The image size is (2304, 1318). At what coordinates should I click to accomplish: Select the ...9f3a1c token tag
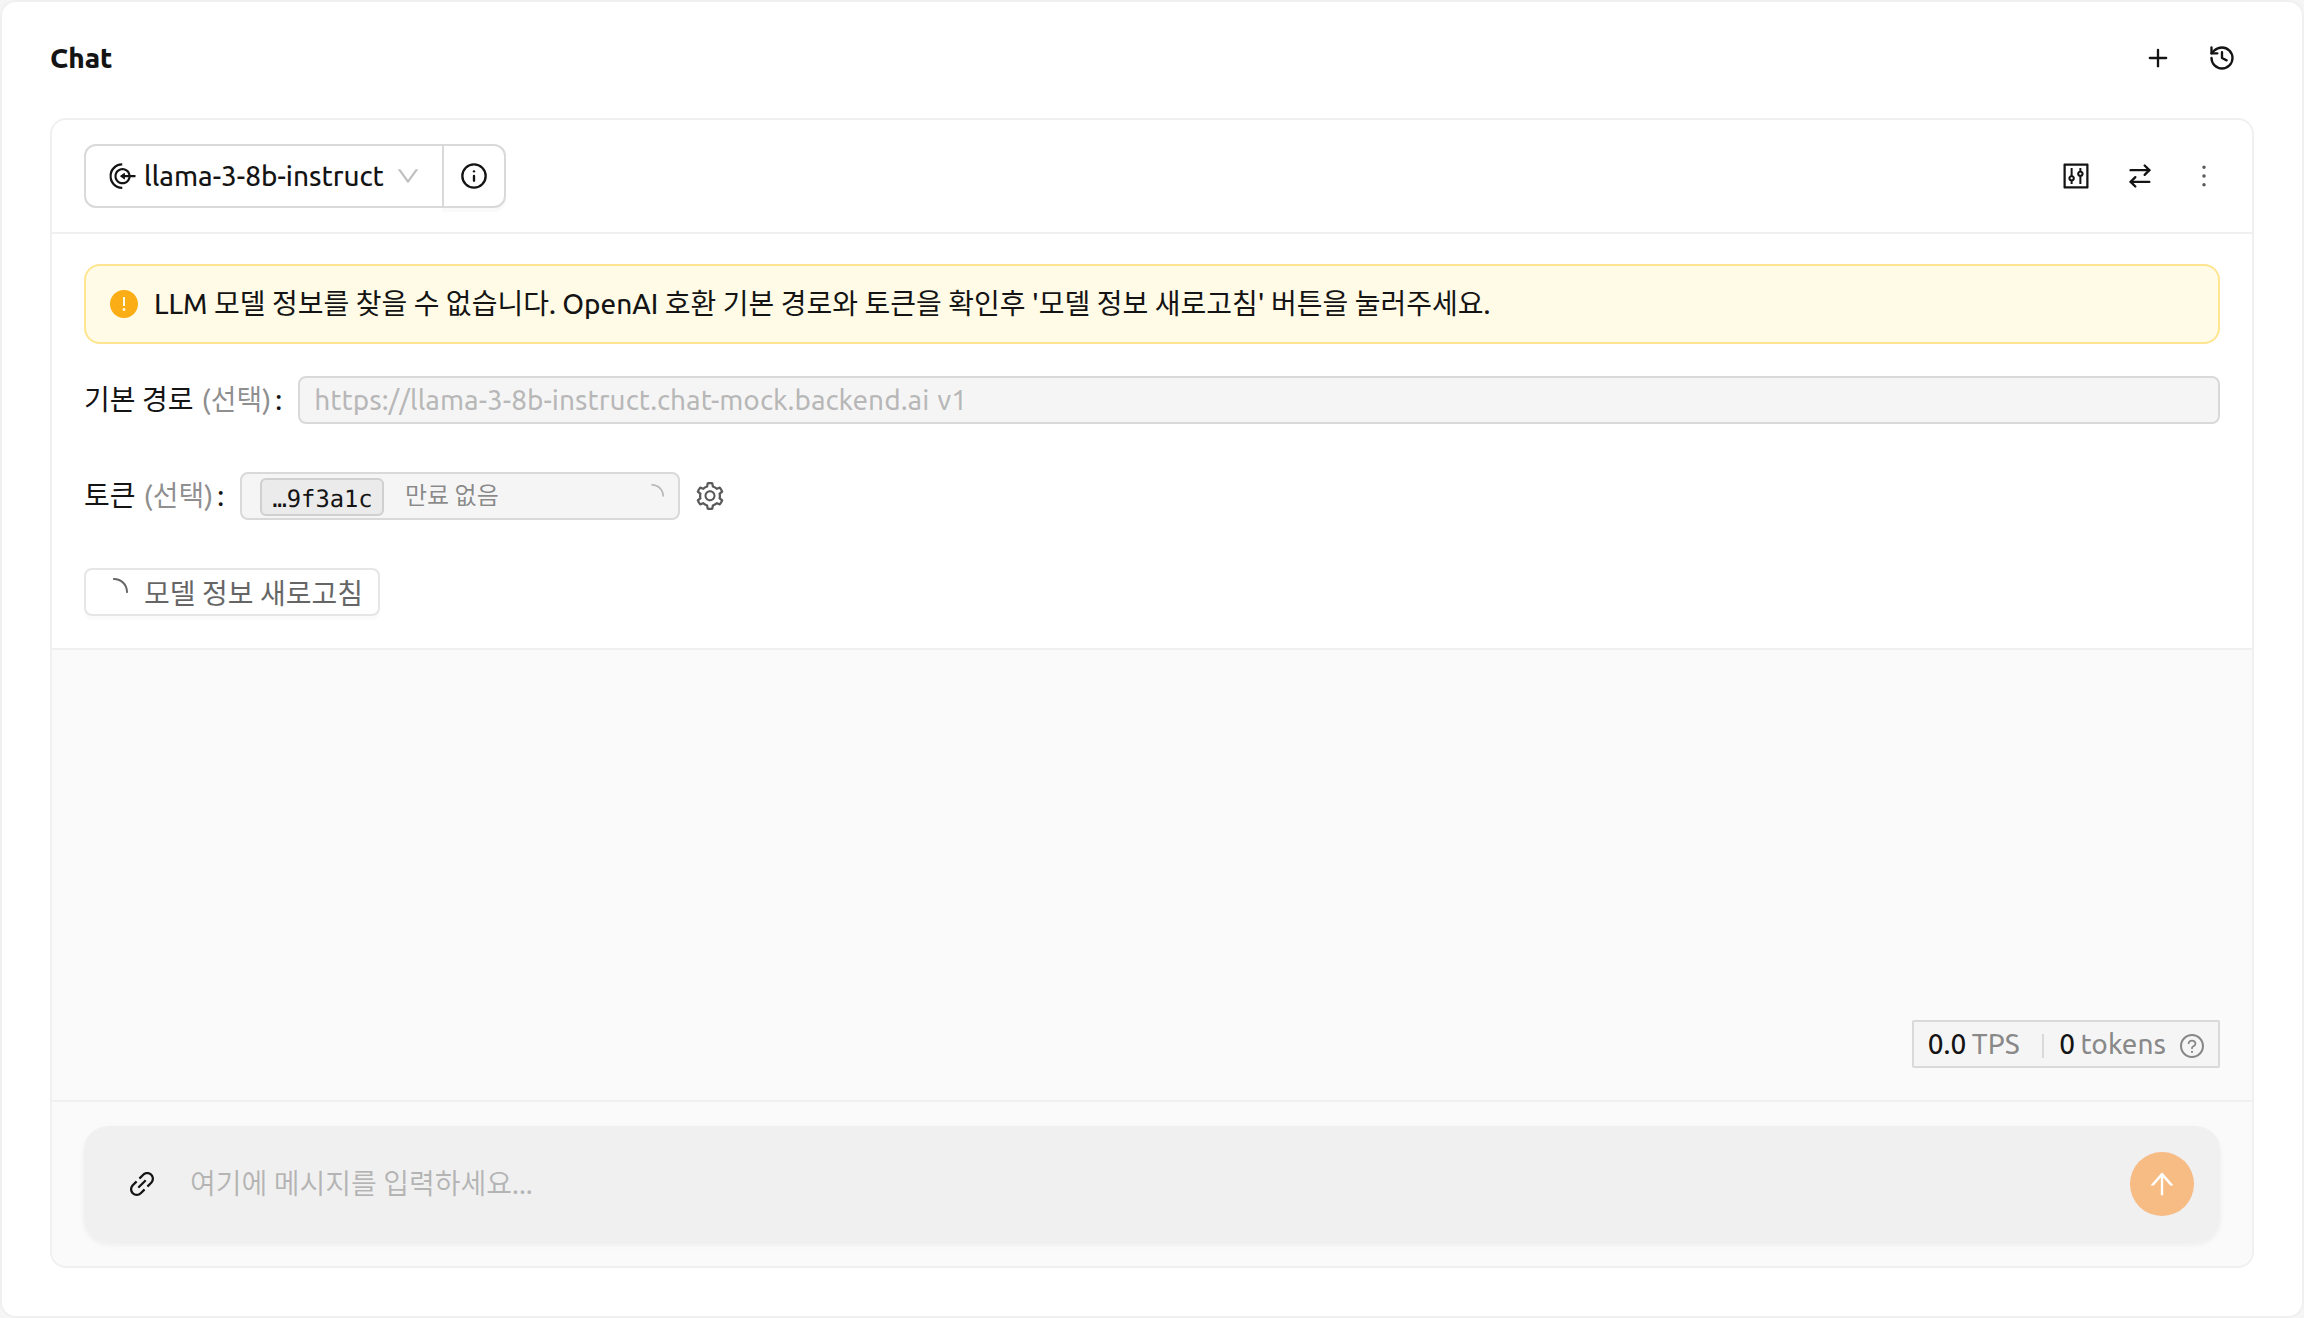click(322, 497)
